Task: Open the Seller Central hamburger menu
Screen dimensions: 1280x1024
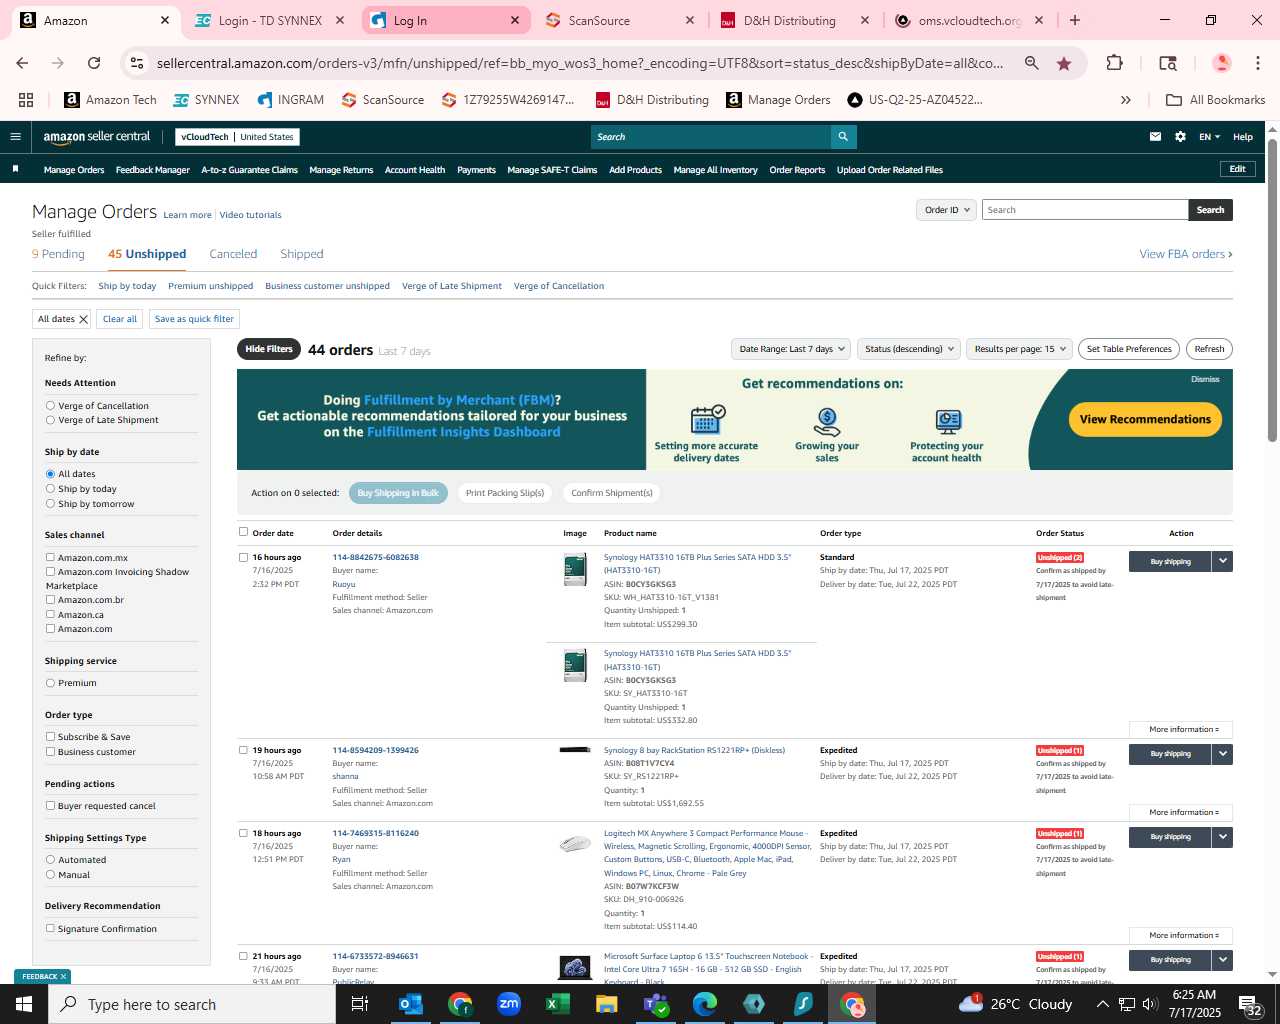Action: tap(15, 137)
